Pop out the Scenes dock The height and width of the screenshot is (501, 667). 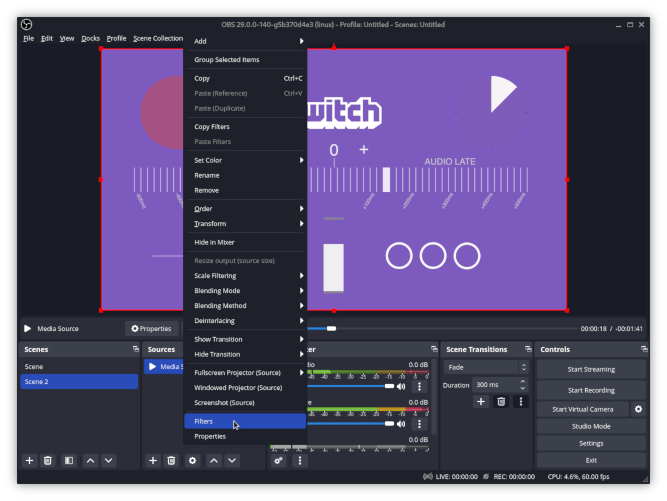[x=136, y=349]
